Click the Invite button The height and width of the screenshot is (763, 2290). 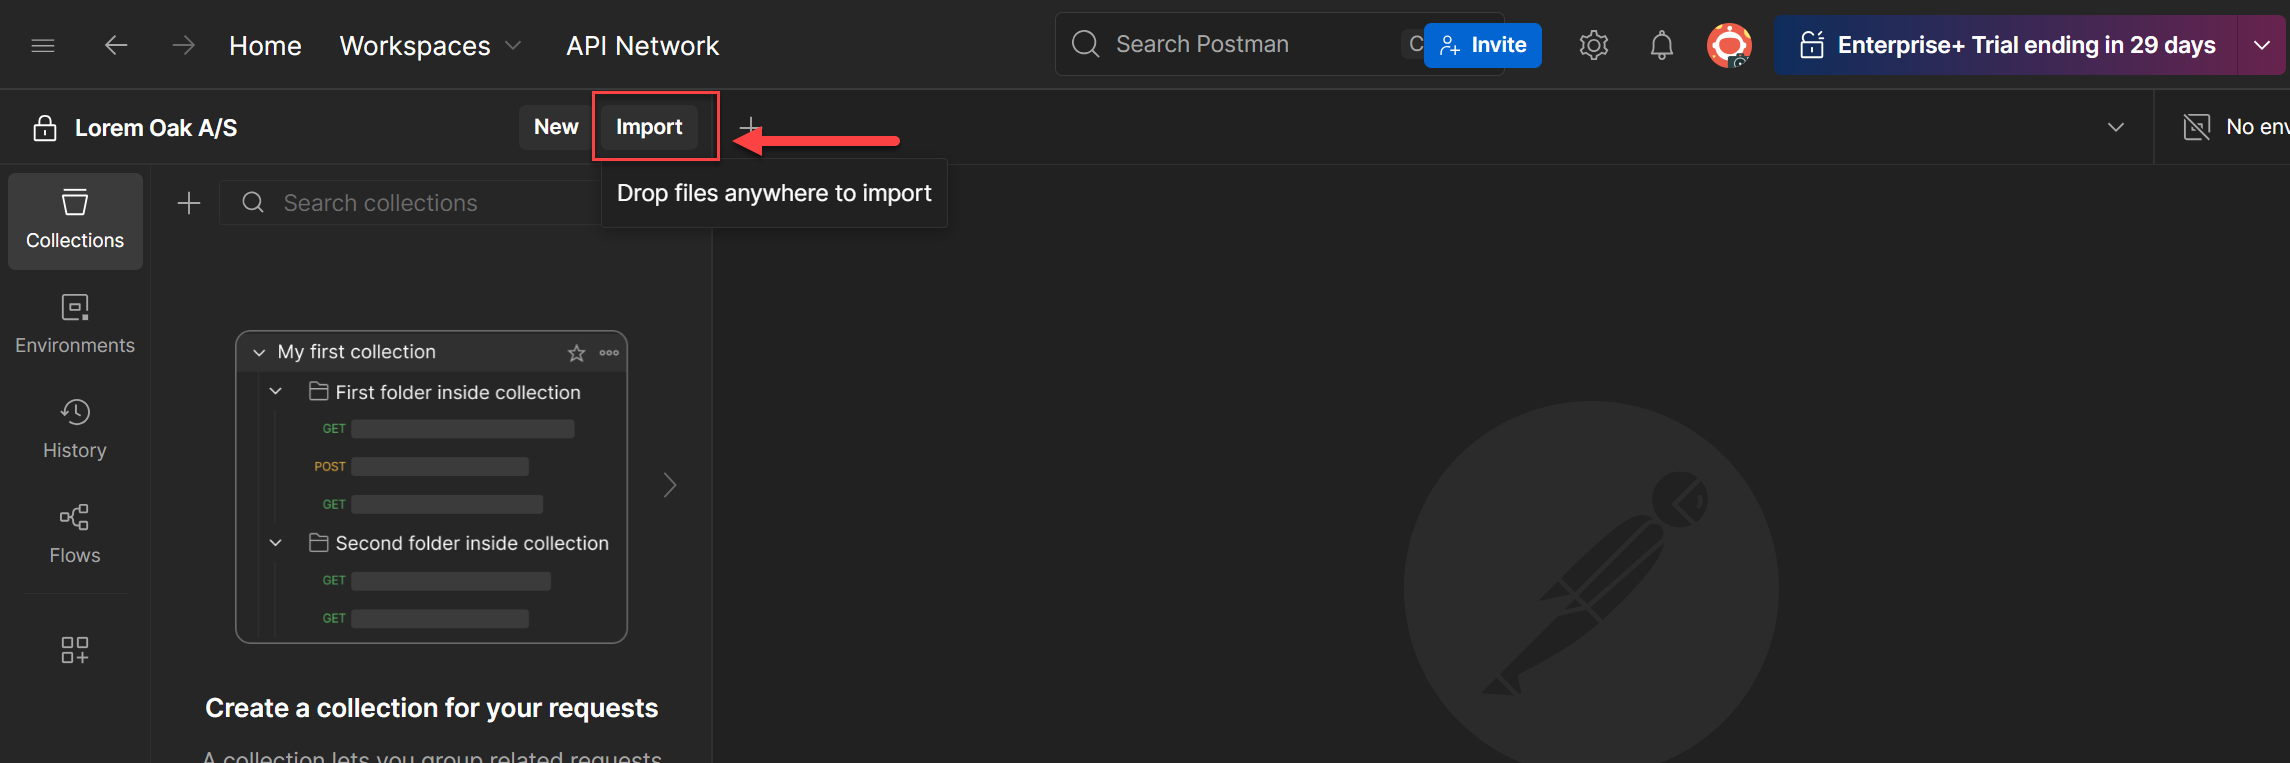[x=1483, y=45]
